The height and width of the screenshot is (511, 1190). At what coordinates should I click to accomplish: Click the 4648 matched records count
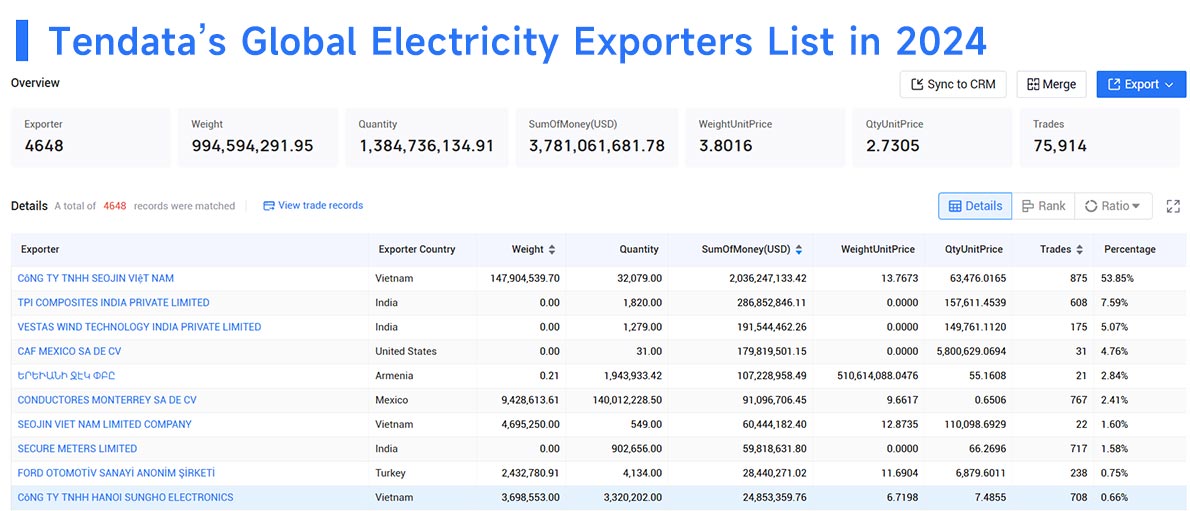(x=115, y=206)
